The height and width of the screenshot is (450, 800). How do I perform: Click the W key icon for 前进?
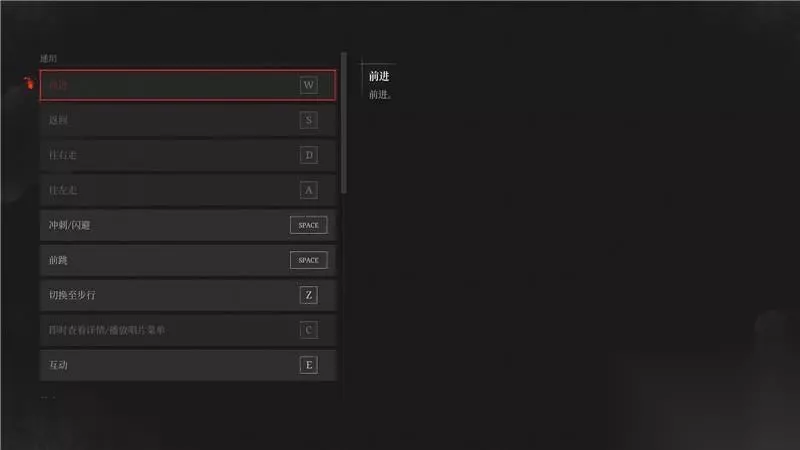309,85
